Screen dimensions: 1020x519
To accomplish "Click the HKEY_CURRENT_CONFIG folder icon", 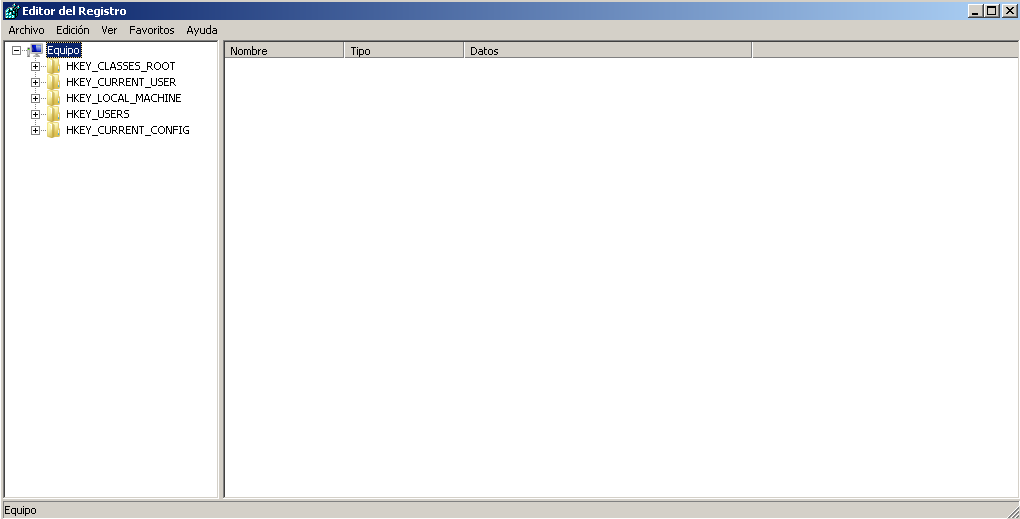I will (54, 130).
